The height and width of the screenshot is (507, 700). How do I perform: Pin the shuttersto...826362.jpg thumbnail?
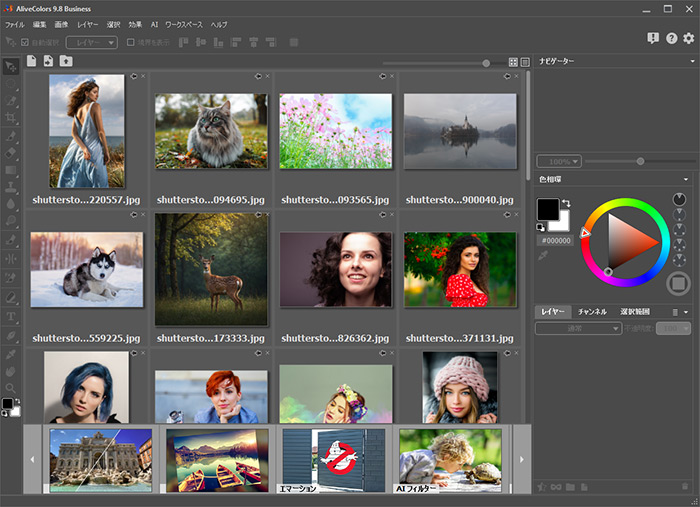coord(383,215)
